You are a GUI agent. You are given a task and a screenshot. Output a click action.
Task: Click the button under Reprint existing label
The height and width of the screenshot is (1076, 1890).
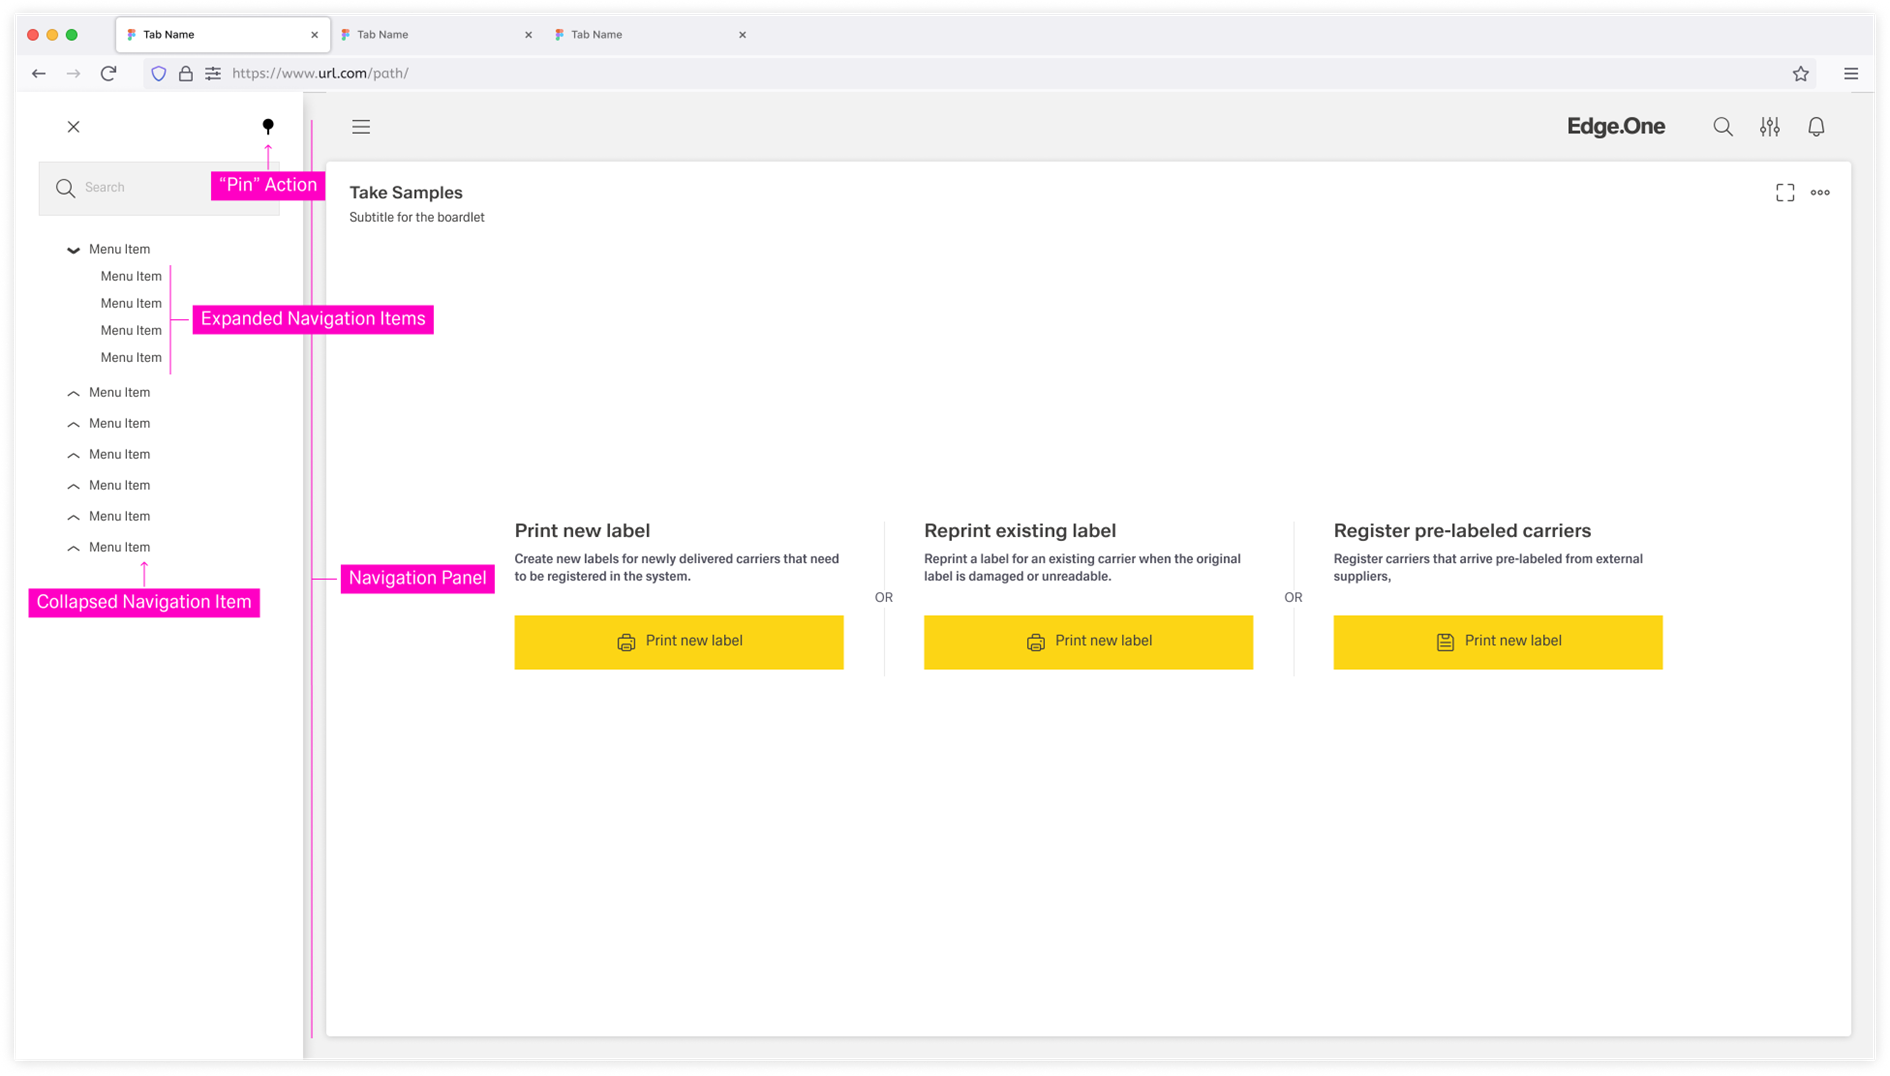[1088, 642]
